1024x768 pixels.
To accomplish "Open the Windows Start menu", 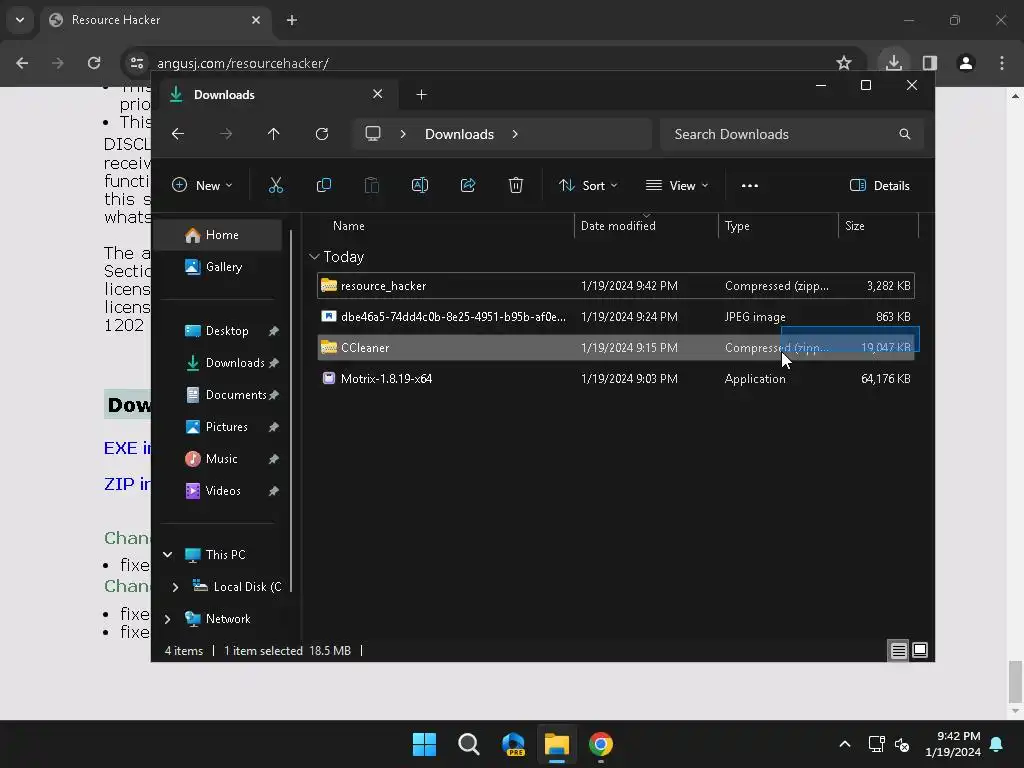I will [x=424, y=744].
